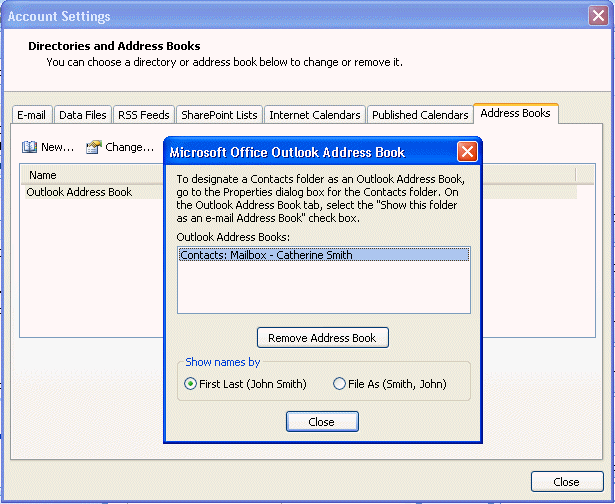The width and height of the screenshot is (615, 504).
Task: Click Close button in Account Settings window
Action: pyautogui.click(x=567, y=482)
